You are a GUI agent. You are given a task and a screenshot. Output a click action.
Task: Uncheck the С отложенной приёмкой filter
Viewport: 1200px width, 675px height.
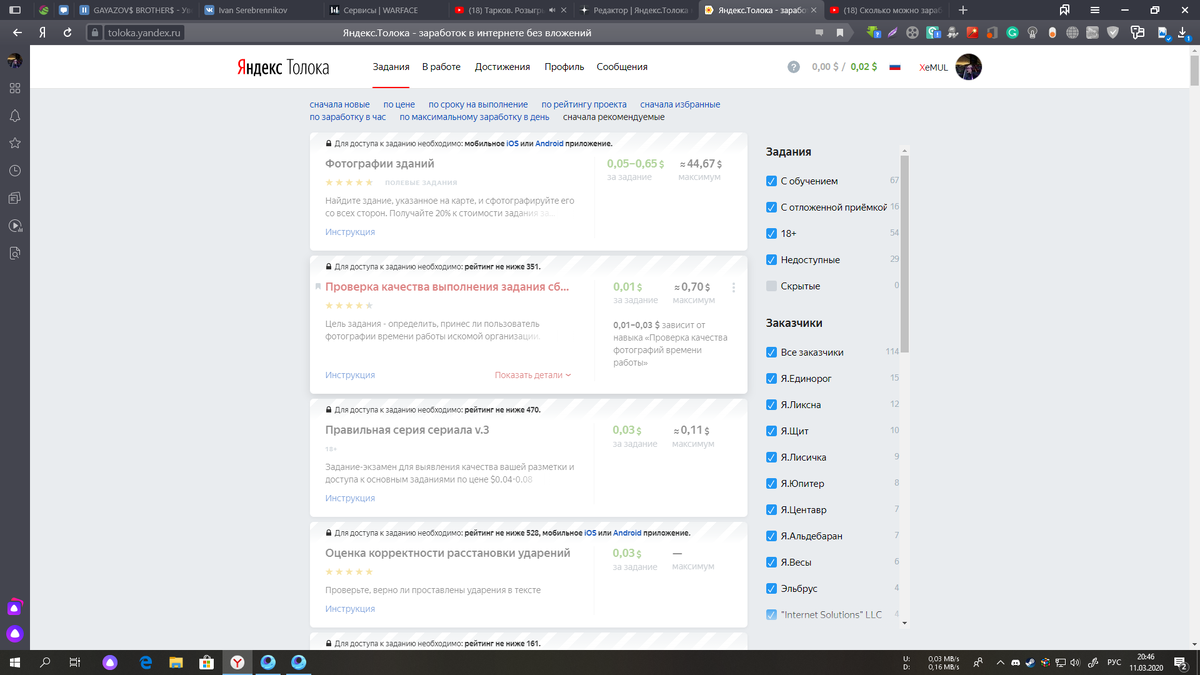click(771, 207)
